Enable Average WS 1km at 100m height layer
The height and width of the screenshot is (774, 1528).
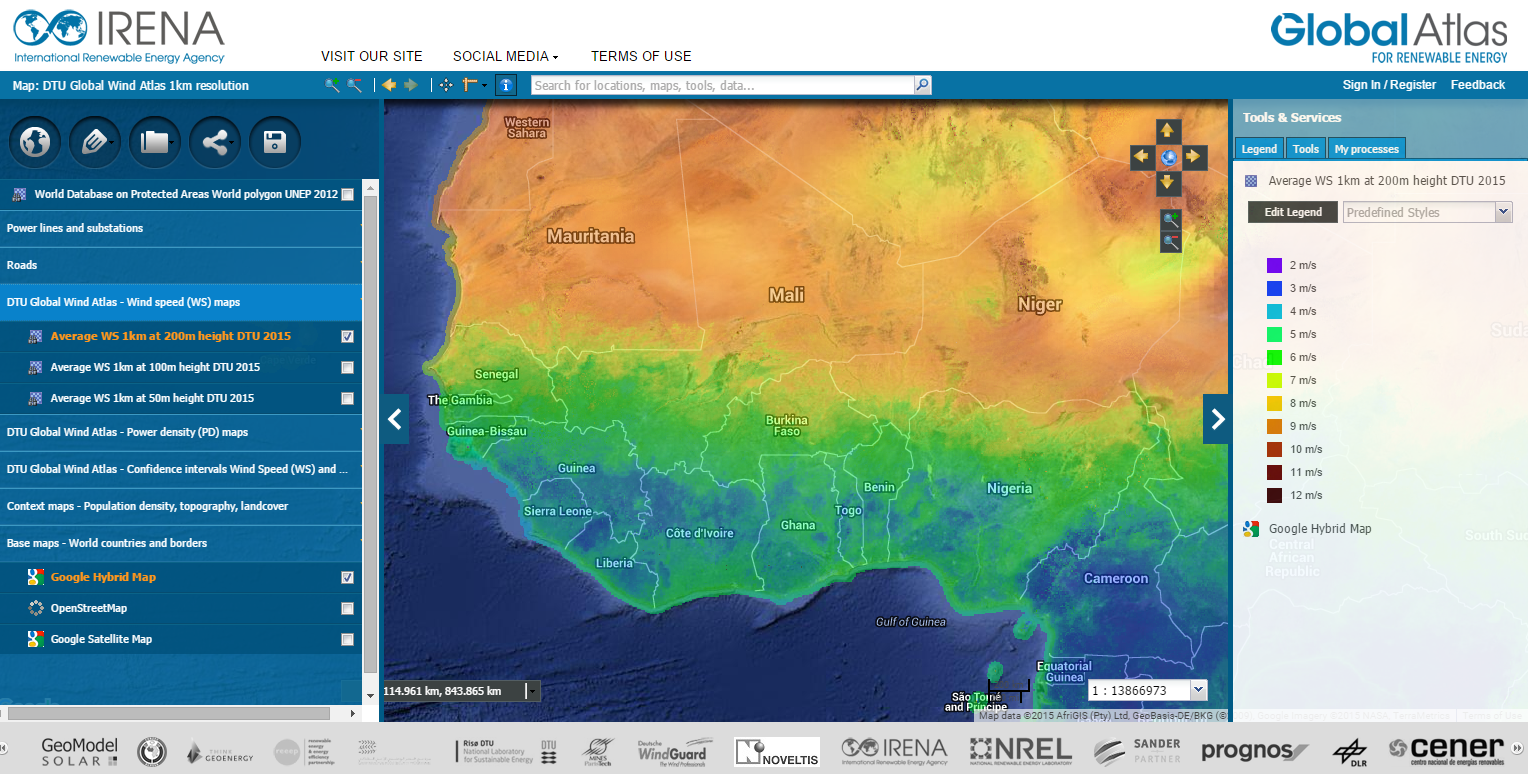(x=347, y=368)
